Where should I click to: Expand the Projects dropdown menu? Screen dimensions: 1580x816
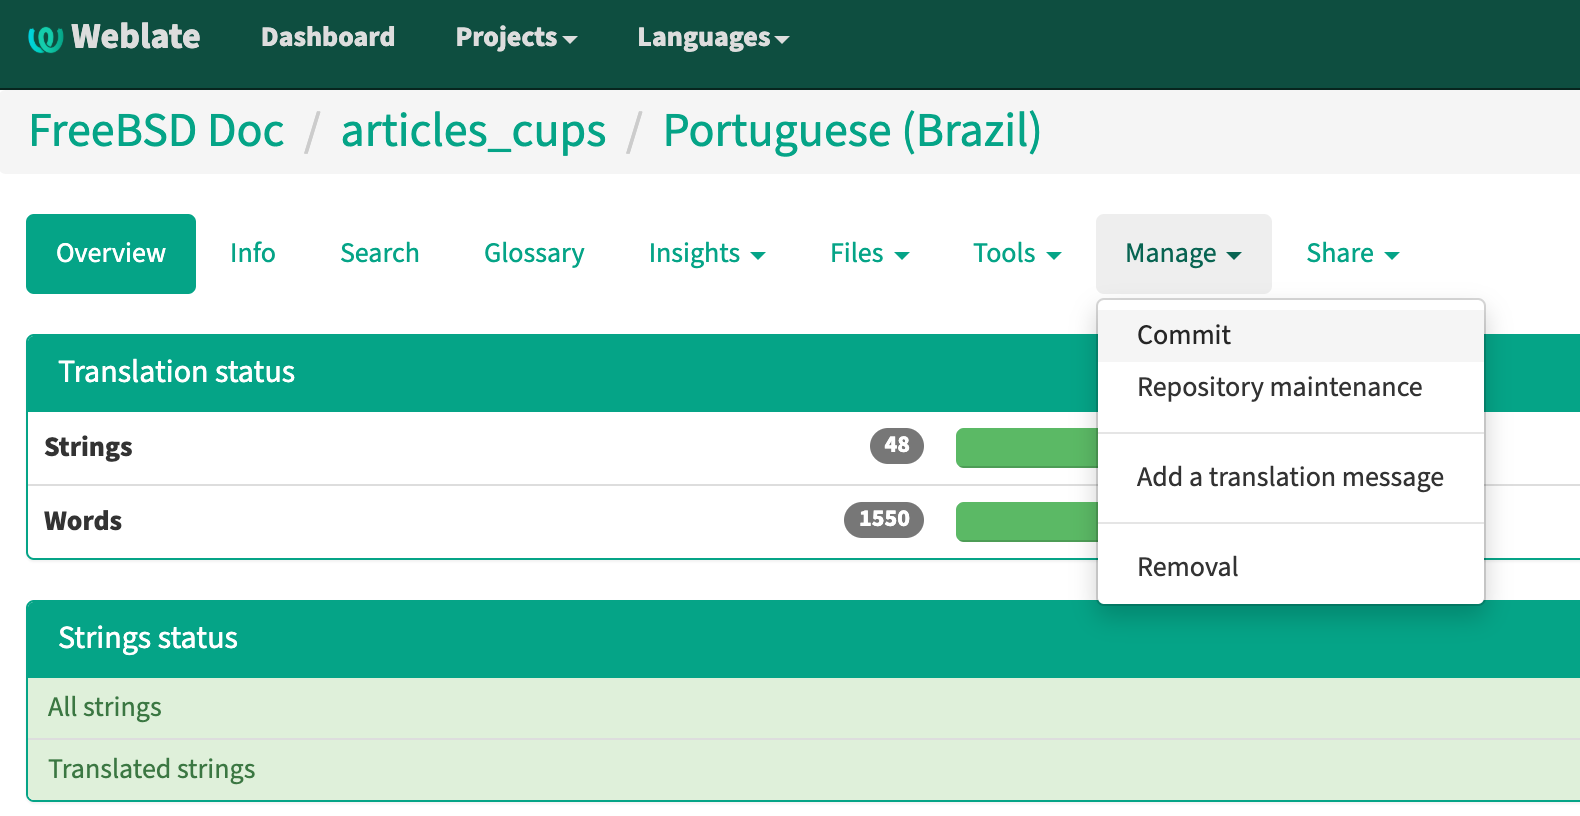(x=516, y=37)
